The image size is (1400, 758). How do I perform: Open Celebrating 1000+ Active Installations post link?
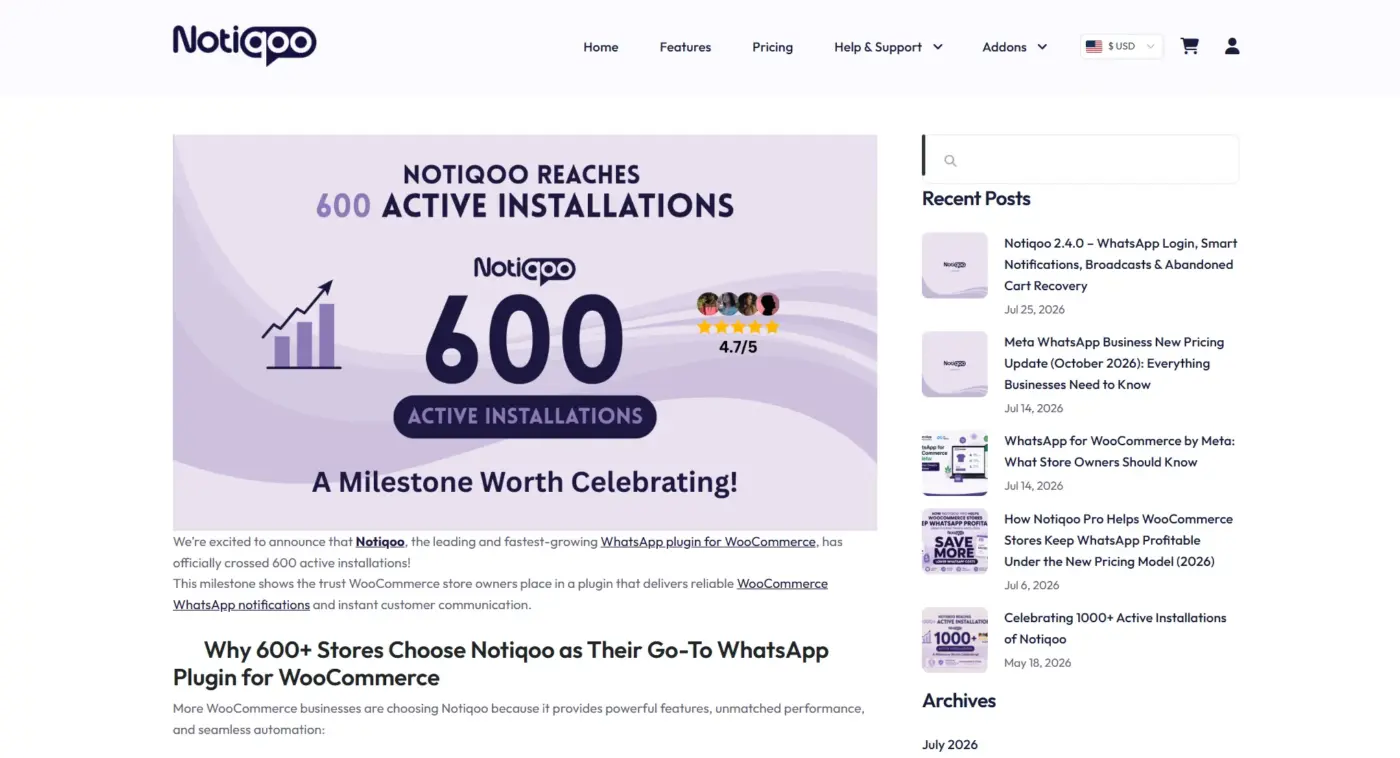(1115, 628)
